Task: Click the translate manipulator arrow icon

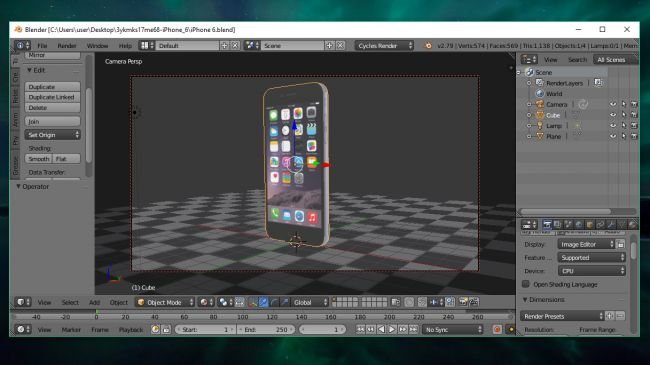Action: (x=263, y=302)
